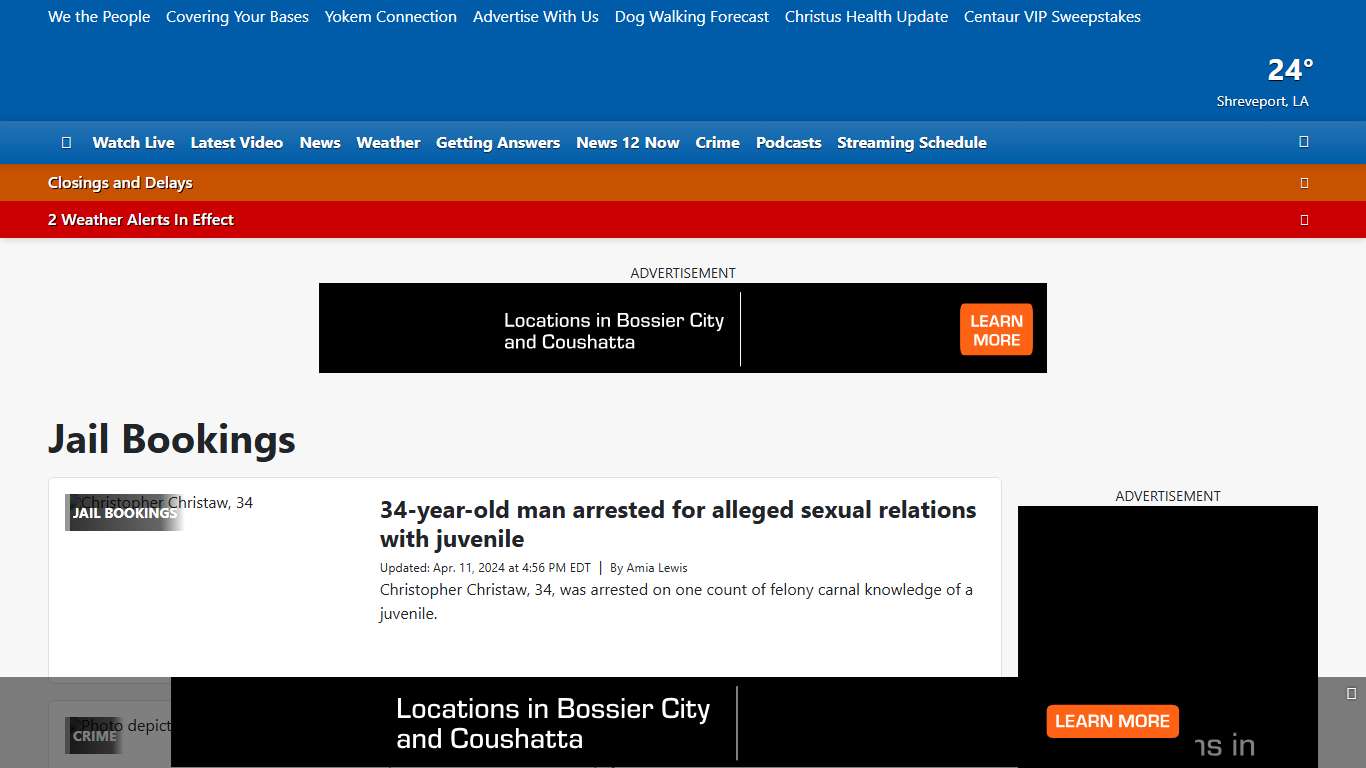Expand the Closings and Delays banner
This screenshot has height=768, width=1366.
(x=120, y=182)
